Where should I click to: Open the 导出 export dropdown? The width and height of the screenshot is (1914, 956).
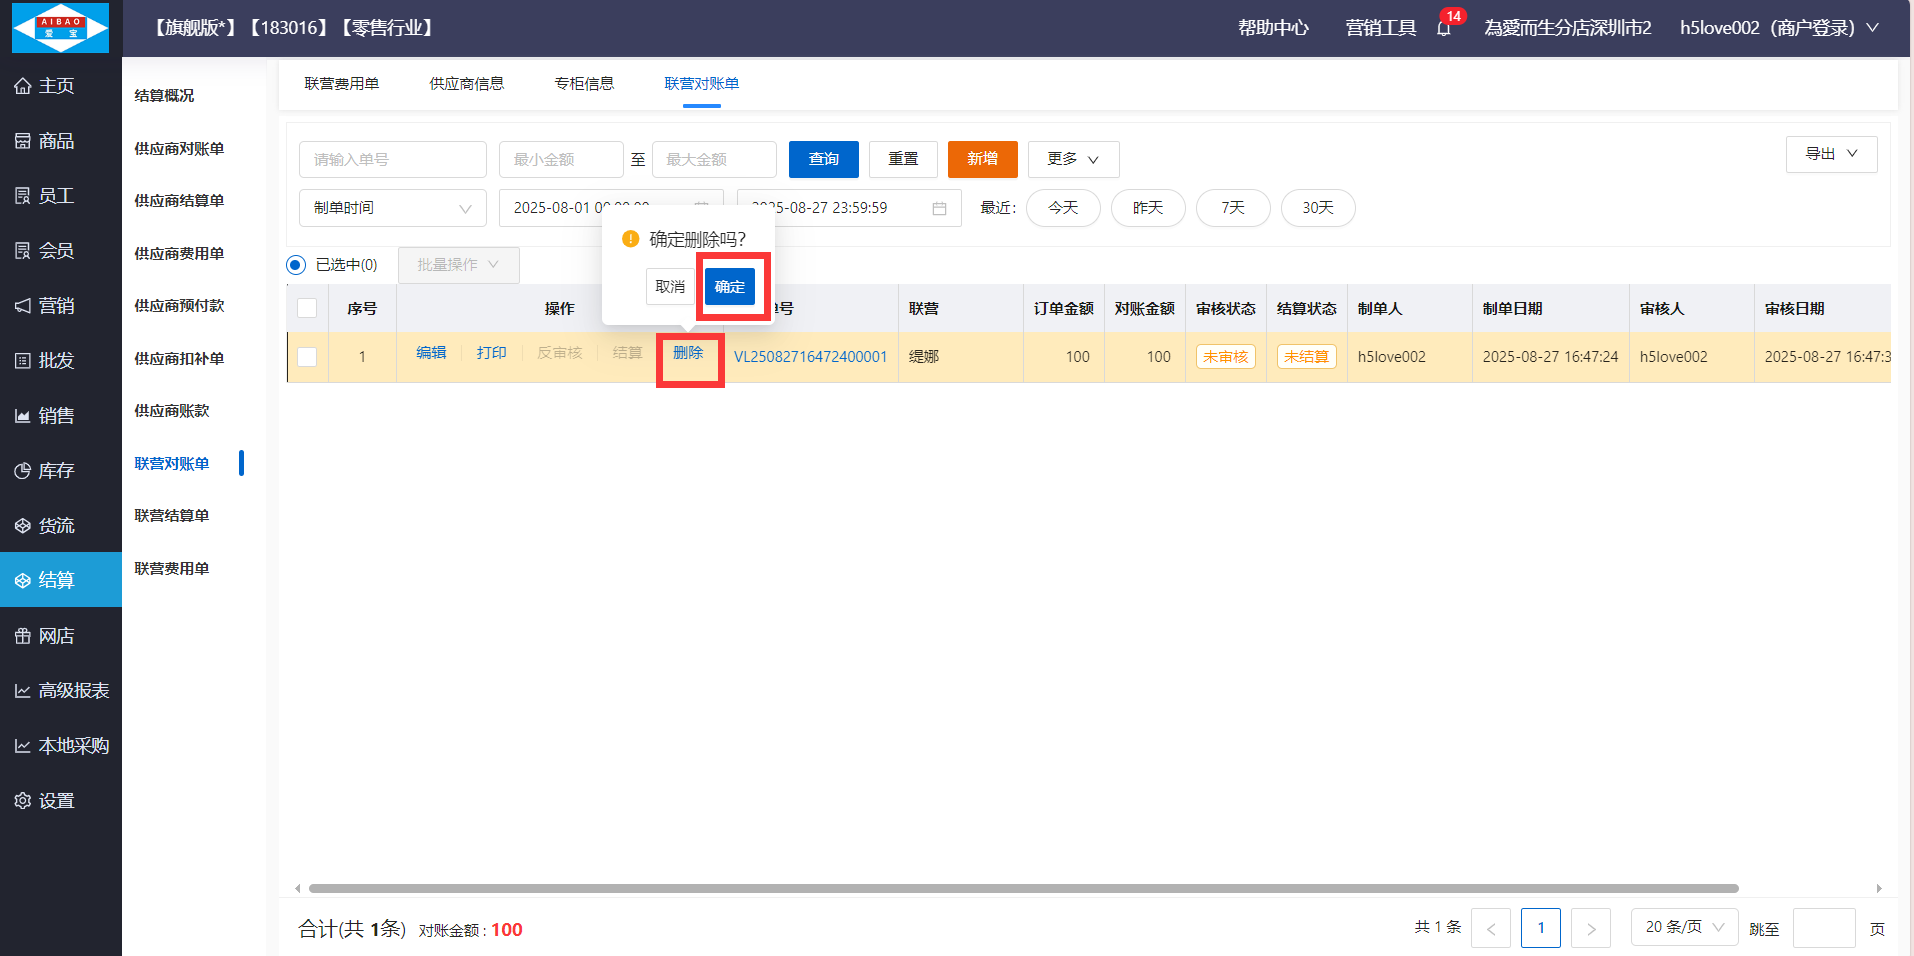(1830, 154)
